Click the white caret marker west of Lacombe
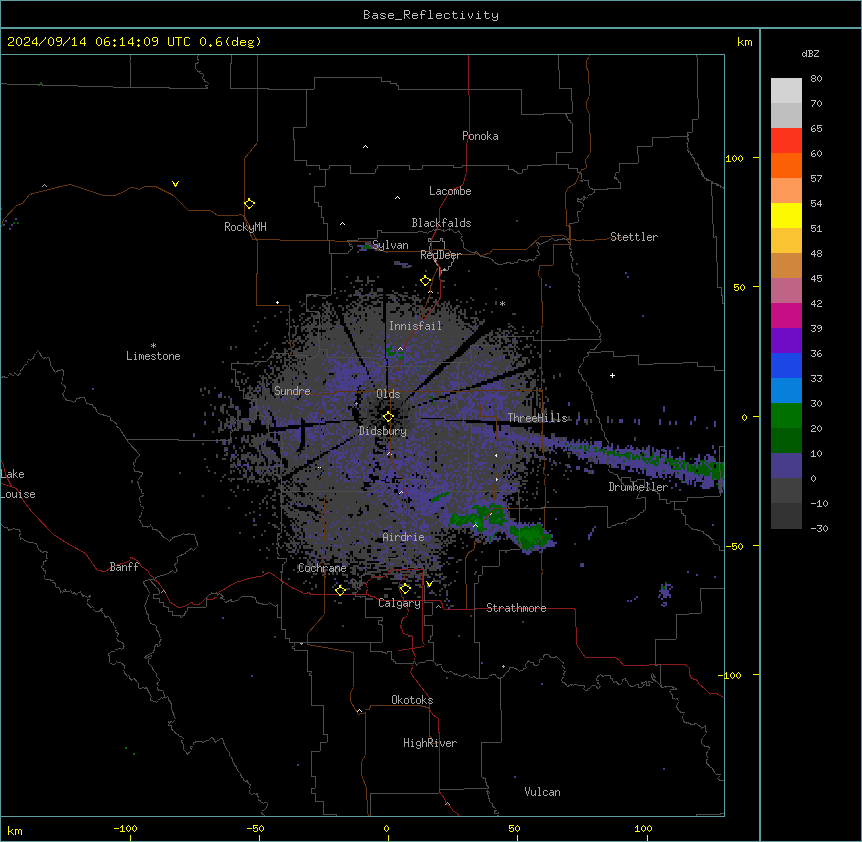The width and height of the screenshot is (862, 842). tap(397, 198)
